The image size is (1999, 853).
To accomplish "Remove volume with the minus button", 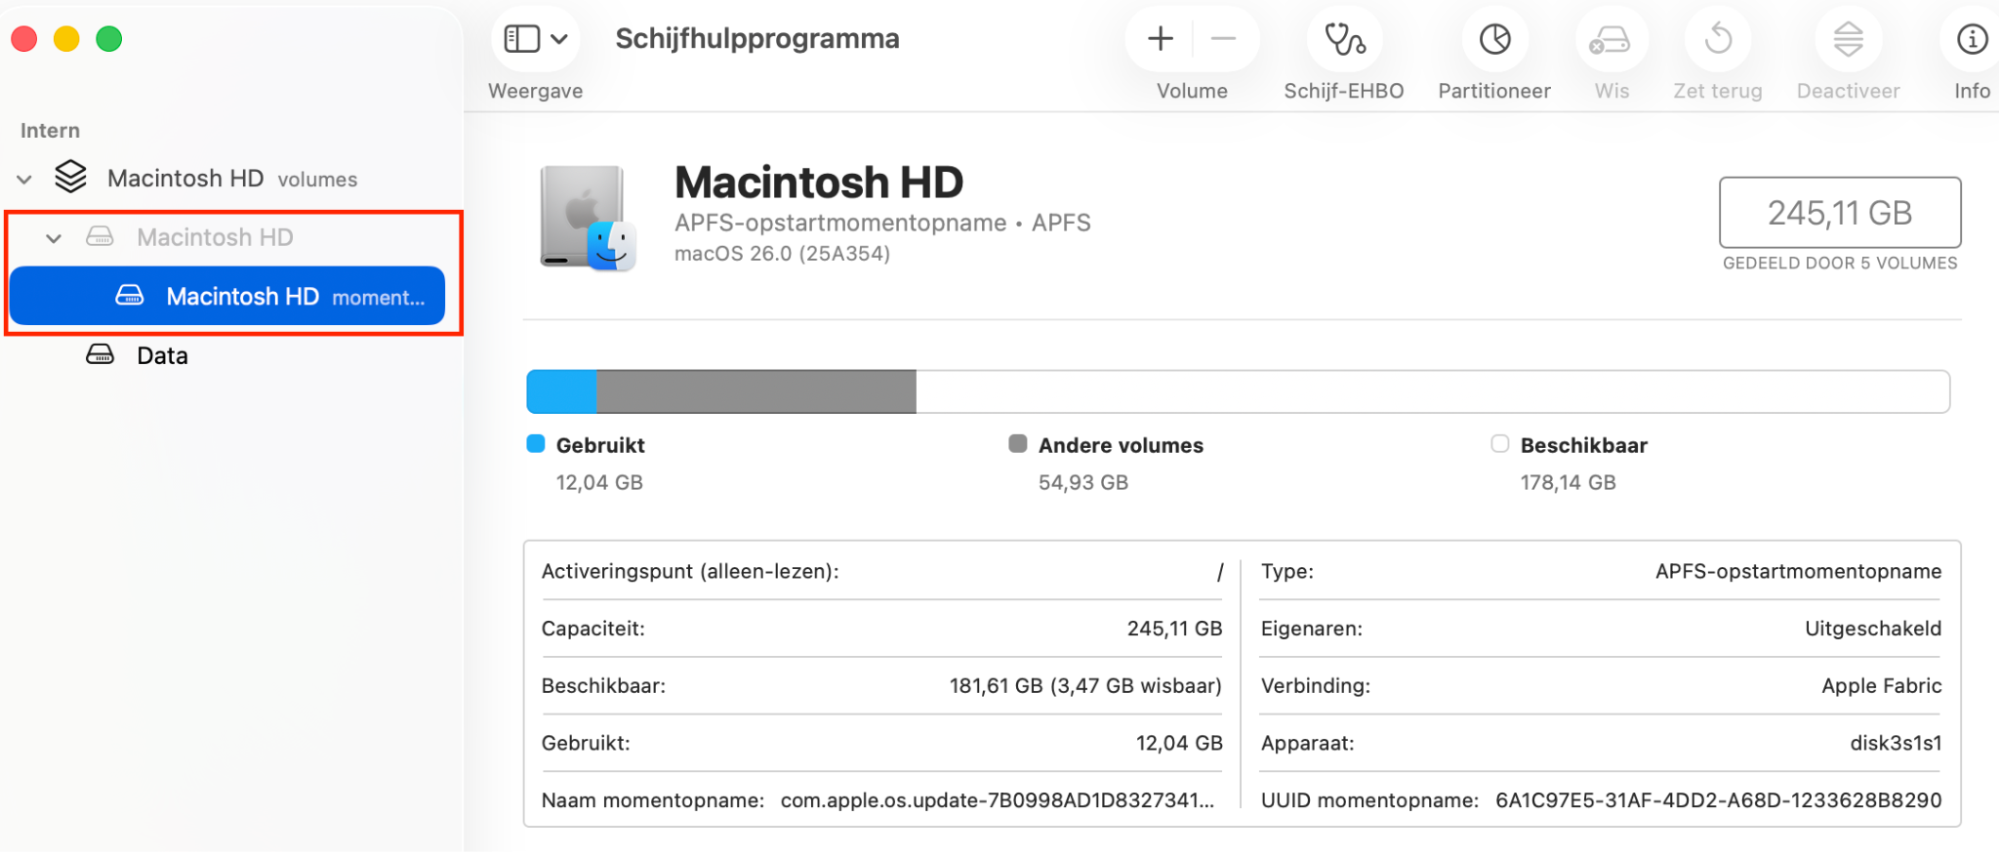I will [1223, 39].
